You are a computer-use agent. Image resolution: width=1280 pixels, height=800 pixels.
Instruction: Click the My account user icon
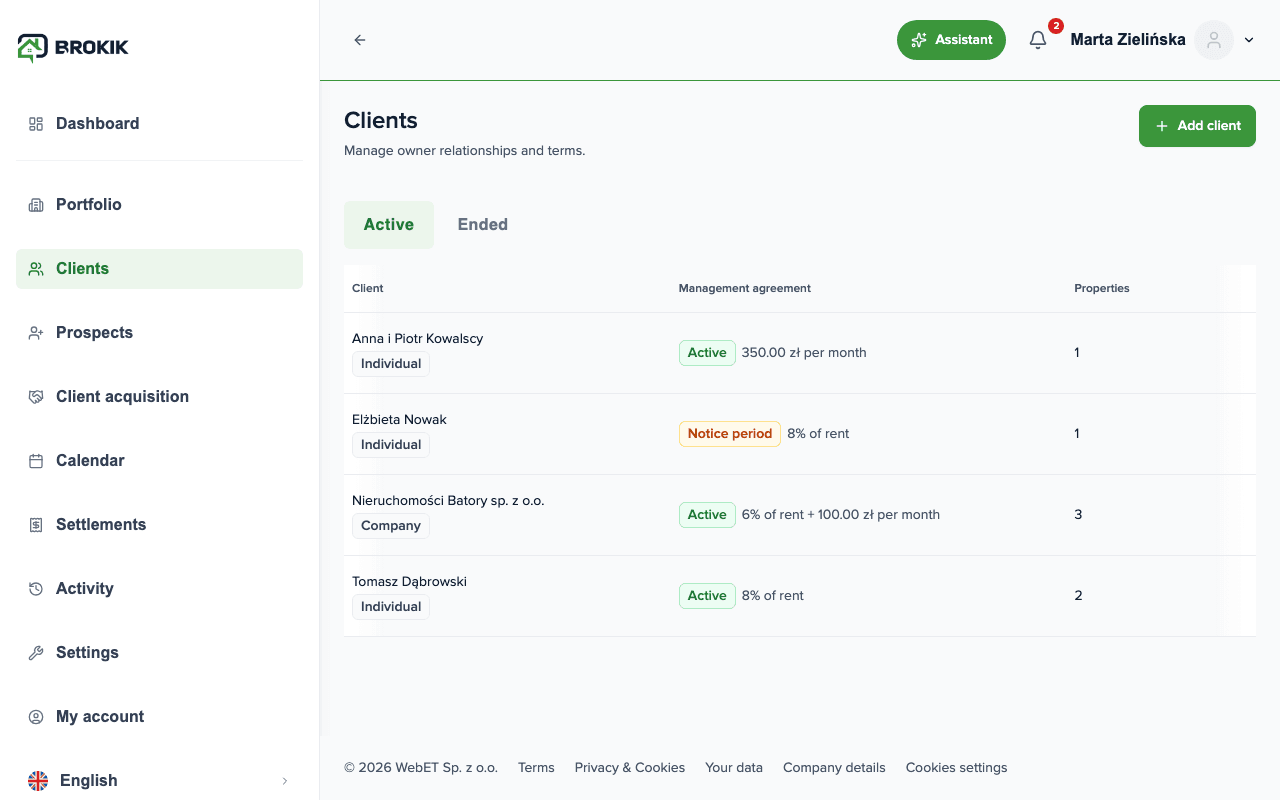(36, 717)
